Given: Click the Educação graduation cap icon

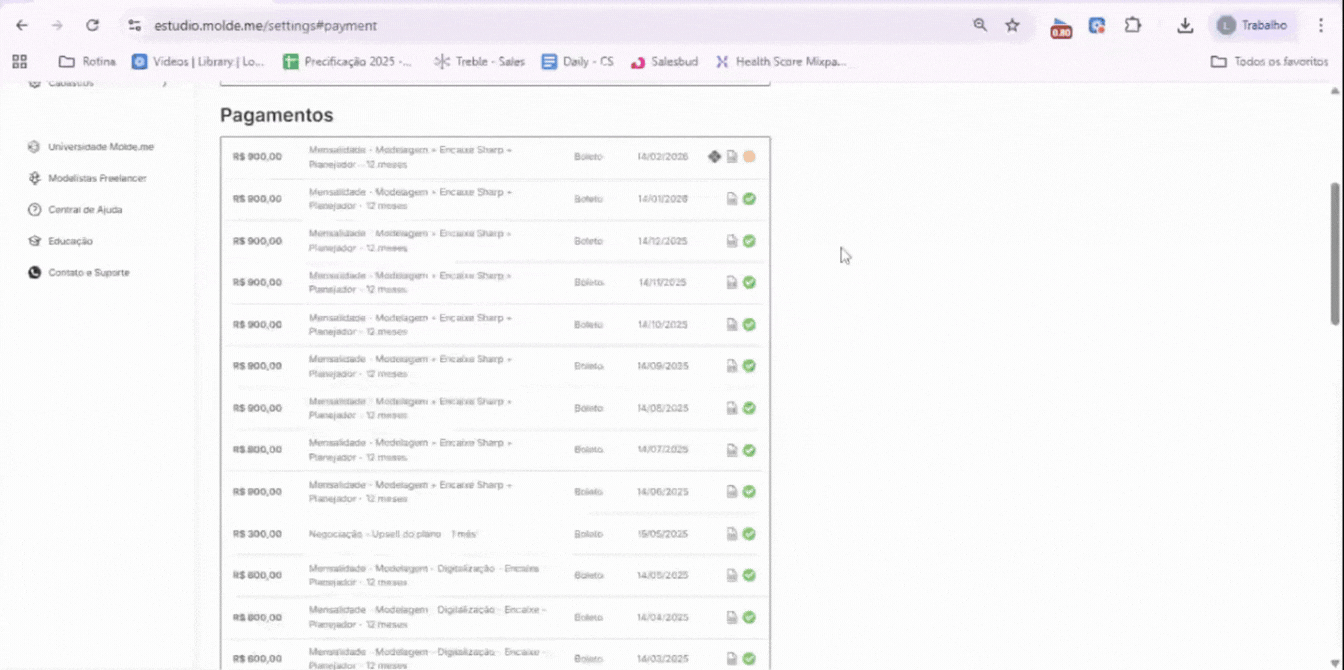Looking at the screenshot, I should click(x=35, y=241).
